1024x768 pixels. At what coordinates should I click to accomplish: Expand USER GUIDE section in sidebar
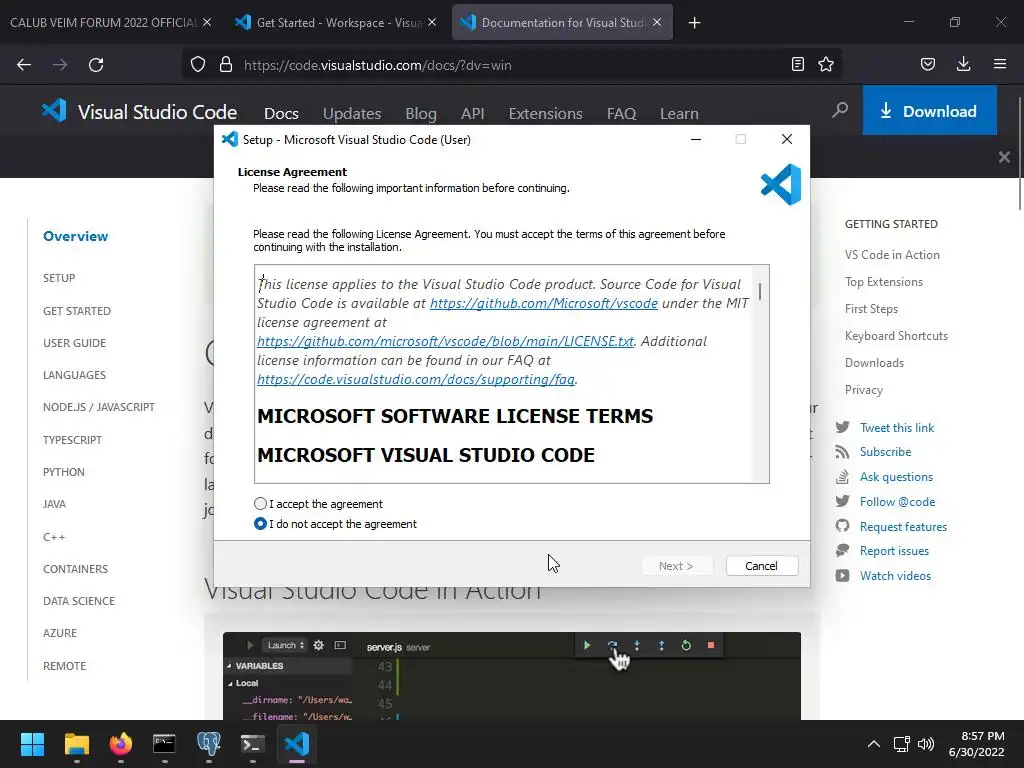[74, 343]
